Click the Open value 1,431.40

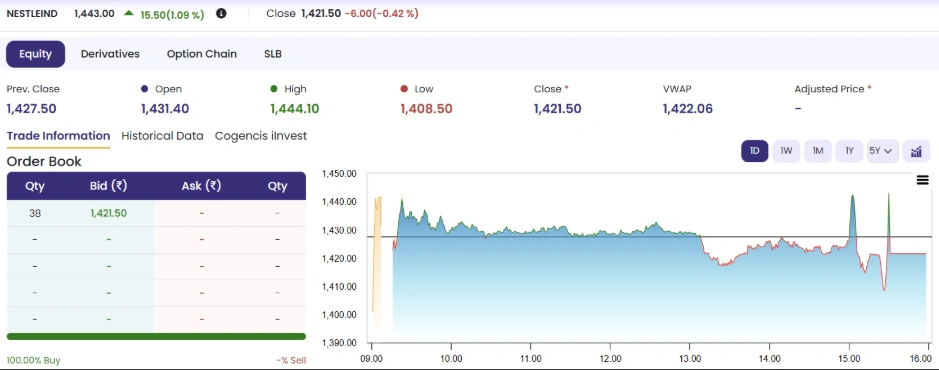point(165,109)
